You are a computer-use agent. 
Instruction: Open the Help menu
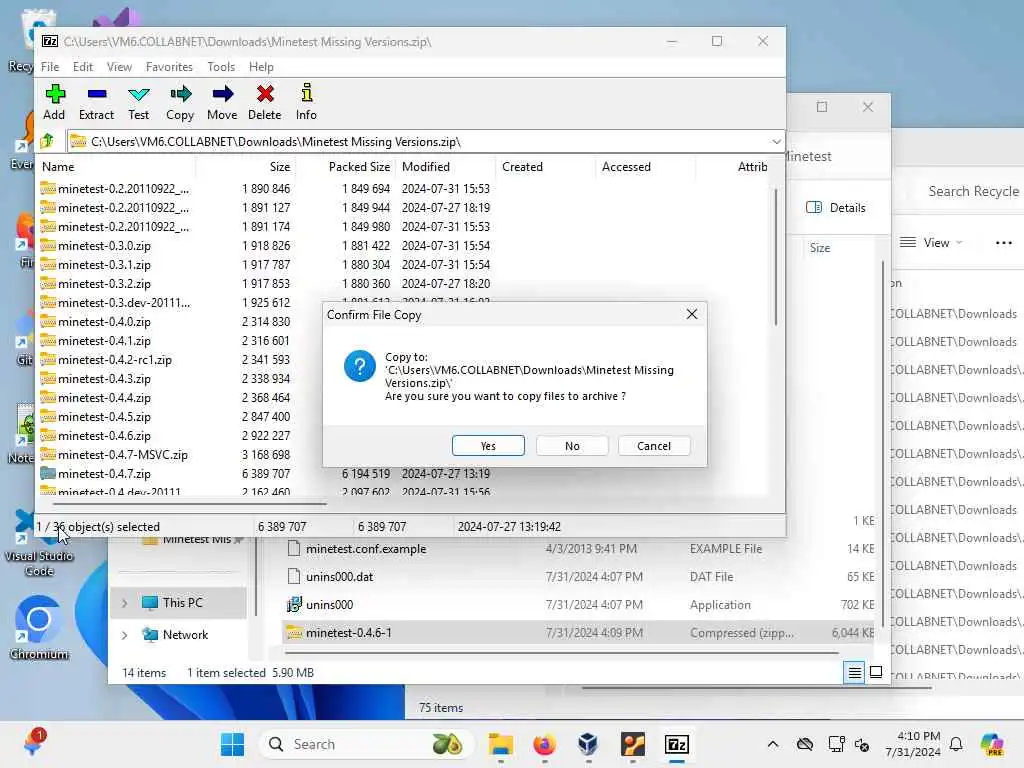point(261,67)
